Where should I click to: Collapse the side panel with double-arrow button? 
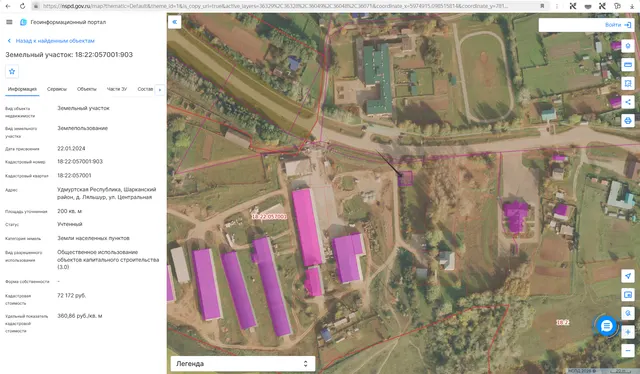click(175, 22)
